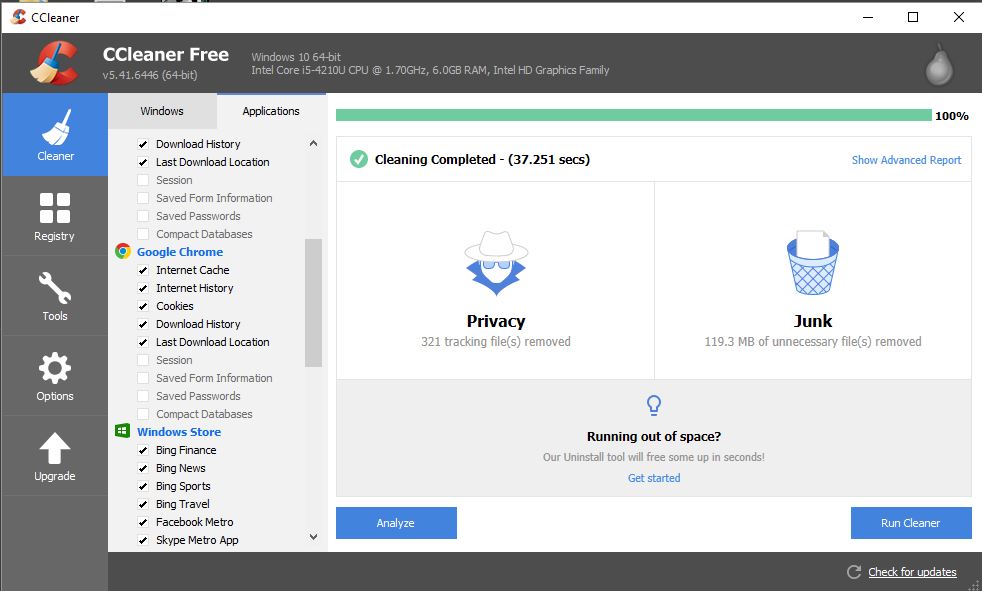Uncheck Facebook Metro checkbox
982x591 pixels.
(x=143, y=522)
